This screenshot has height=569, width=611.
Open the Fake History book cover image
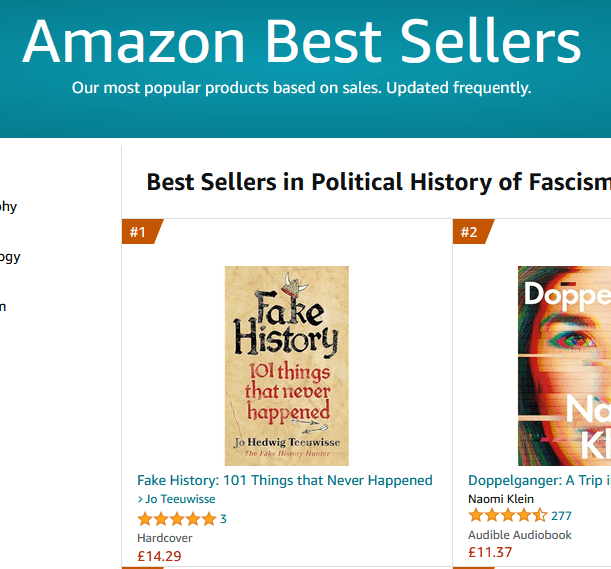(286, 365)
